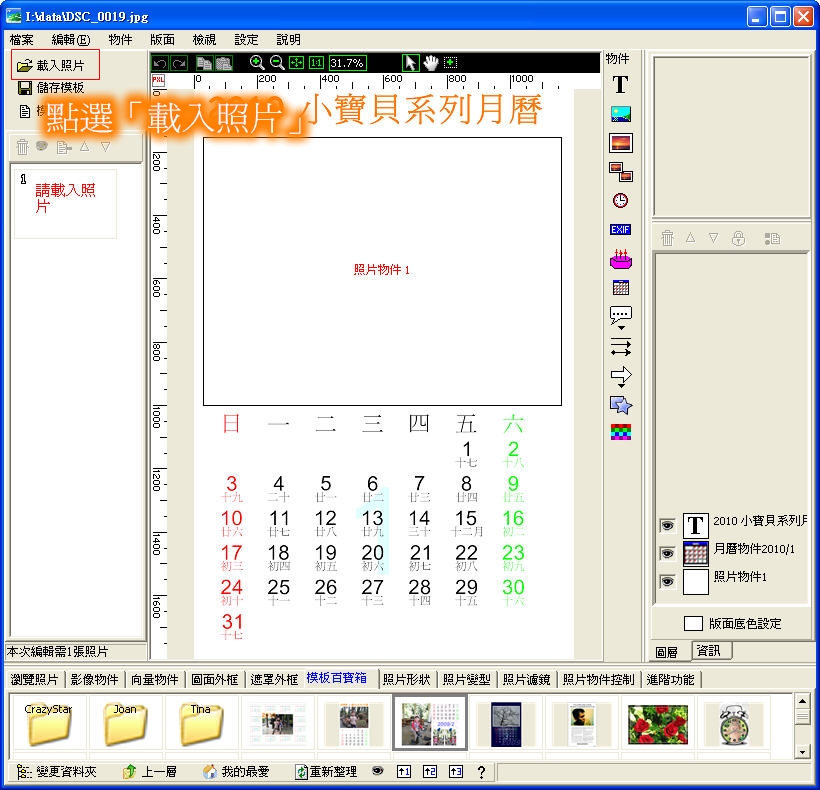This screenshot has width=820, height=790.
Task: Switch to the 照片濾鏡 tab
Action: pyautogui.click(x=526, y=679)
